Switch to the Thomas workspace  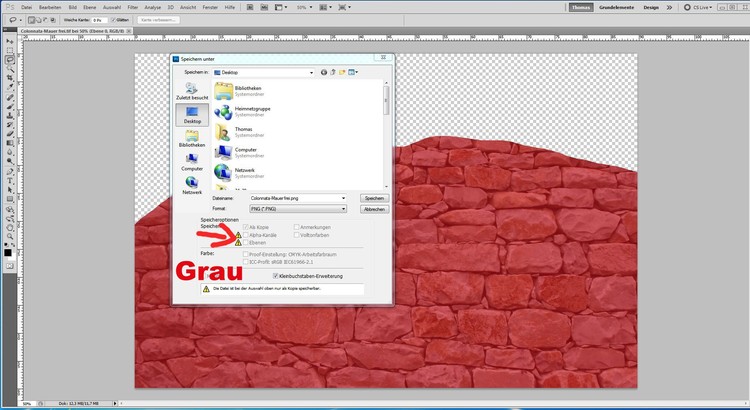[581, 7]
